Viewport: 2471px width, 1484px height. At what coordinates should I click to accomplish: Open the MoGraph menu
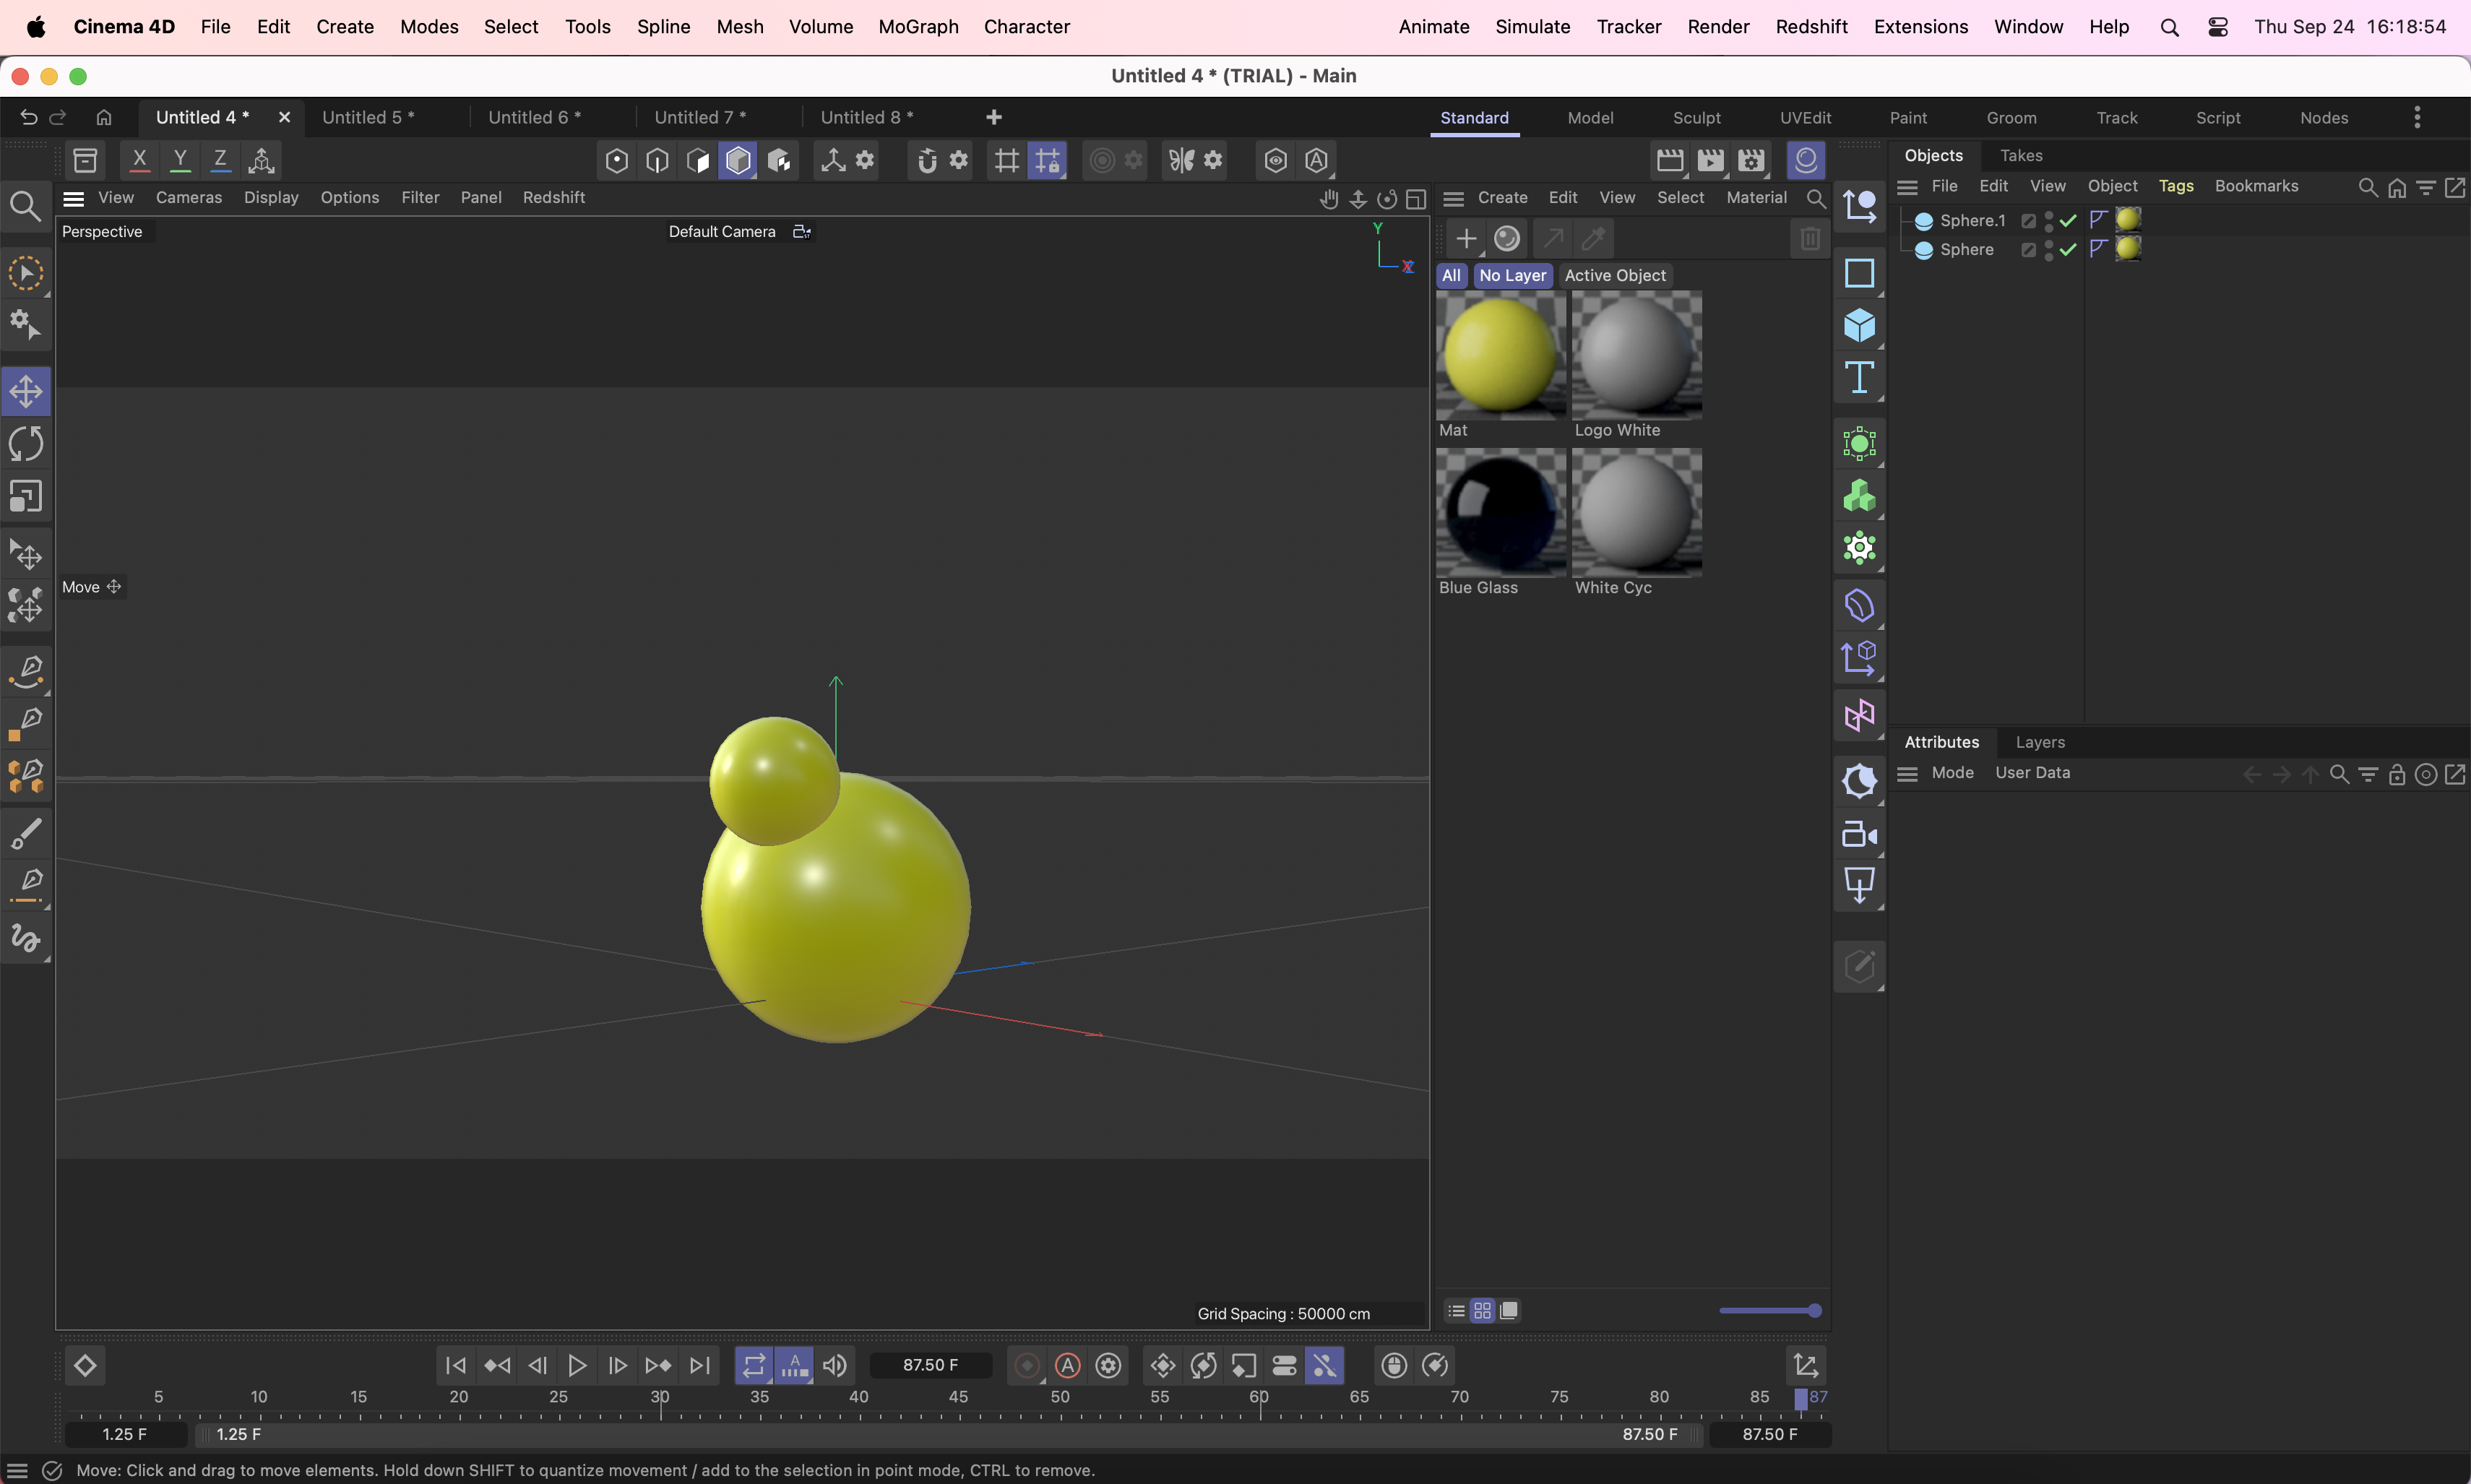(x=918, y=27)
